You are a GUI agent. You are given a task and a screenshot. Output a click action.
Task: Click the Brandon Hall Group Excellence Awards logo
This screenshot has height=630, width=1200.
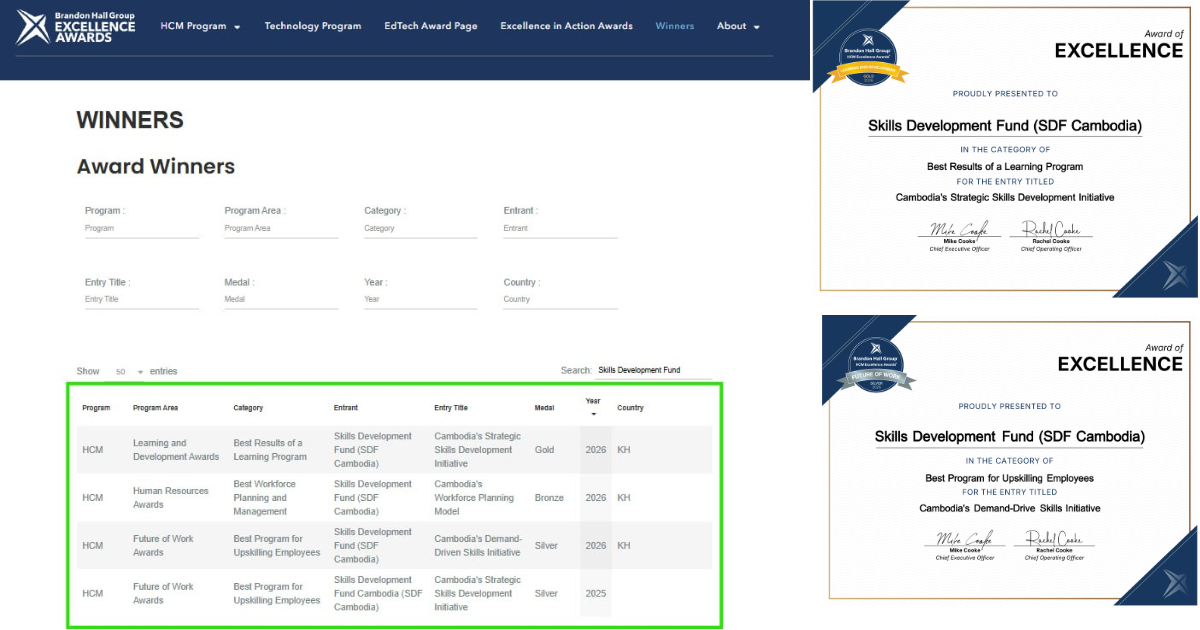(76, 27)
